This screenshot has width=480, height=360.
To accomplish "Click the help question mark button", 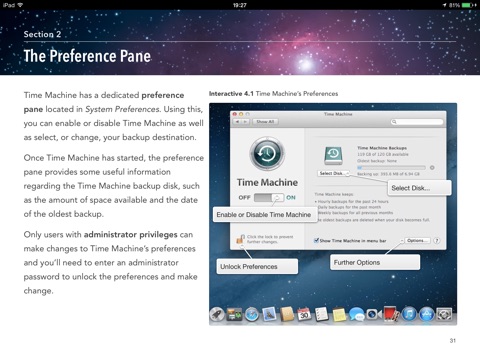I will (x=436, y=240).
